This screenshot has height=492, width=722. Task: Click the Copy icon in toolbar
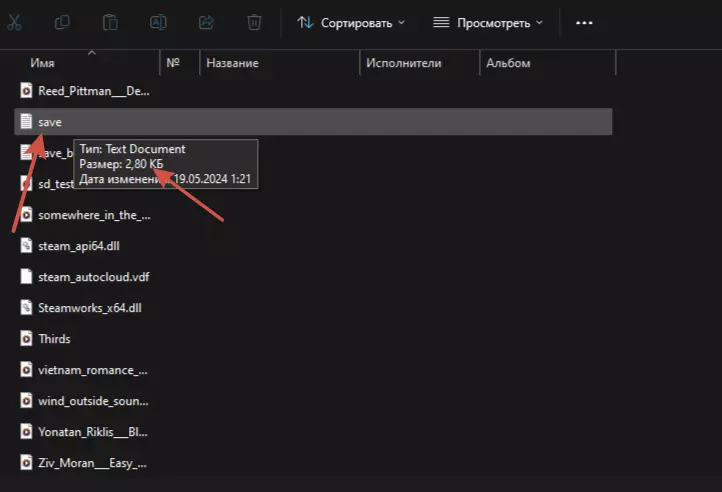62,22
